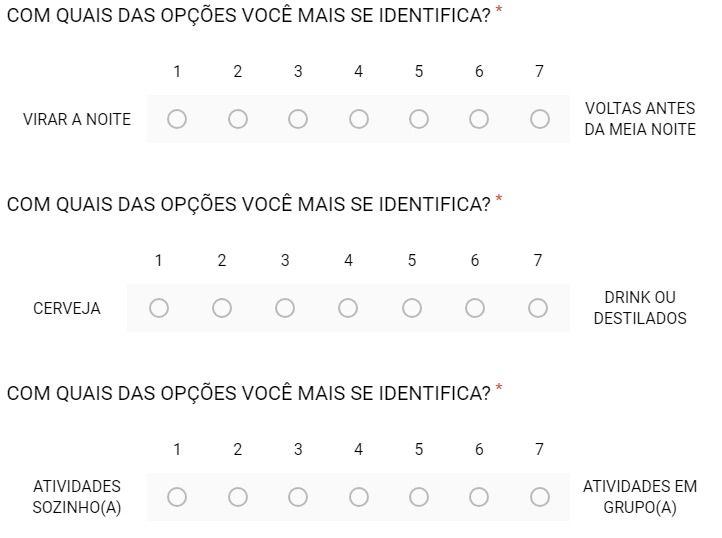
Task: Choose rating 2 on Cerveja scale
Action: tap(222, 308)
